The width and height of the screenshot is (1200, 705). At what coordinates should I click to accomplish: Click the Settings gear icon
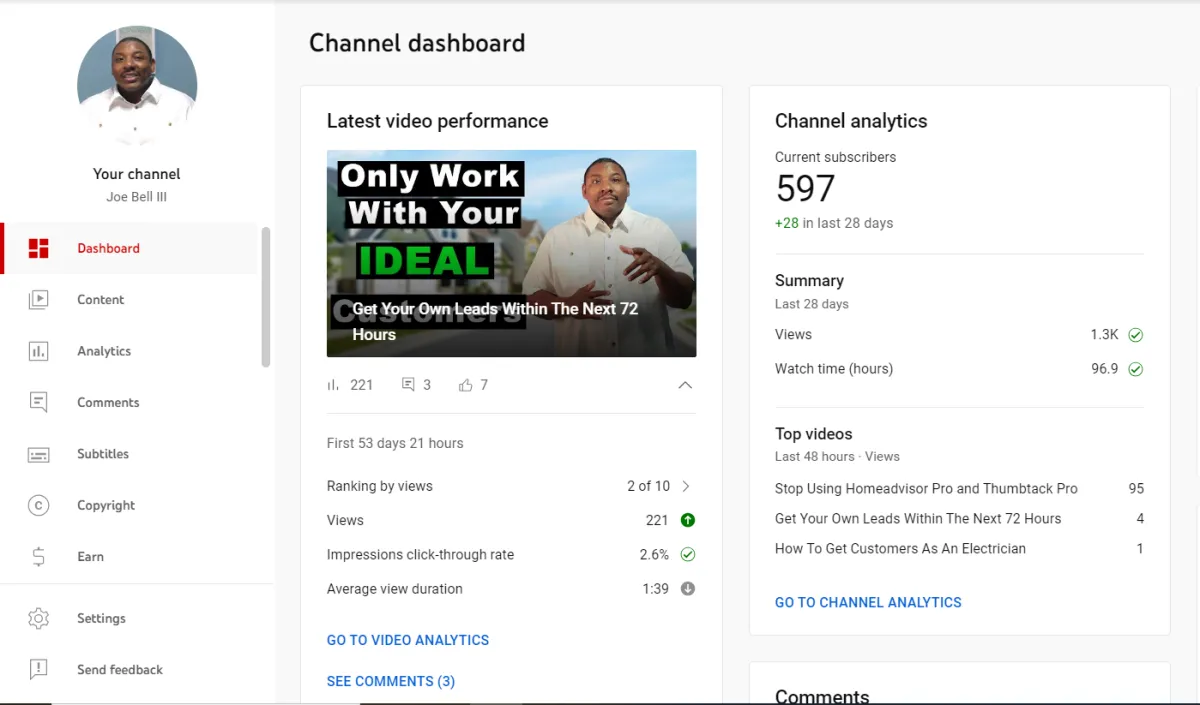pos(39,618)
